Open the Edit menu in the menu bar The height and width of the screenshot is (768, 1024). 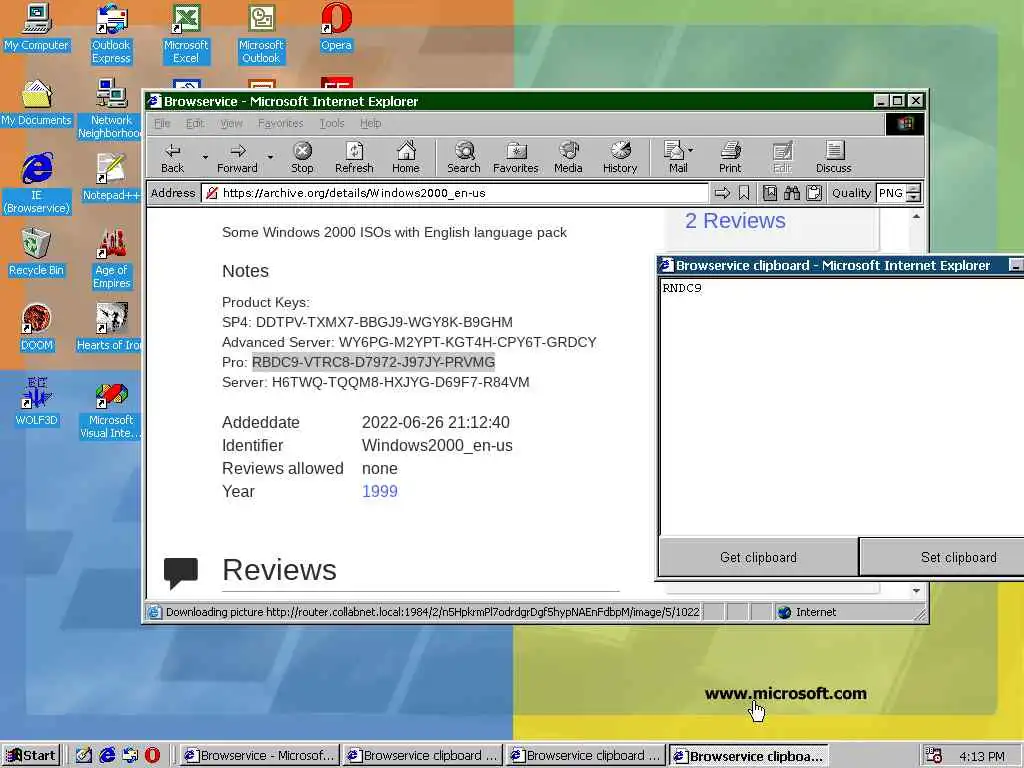coord(195,123)
